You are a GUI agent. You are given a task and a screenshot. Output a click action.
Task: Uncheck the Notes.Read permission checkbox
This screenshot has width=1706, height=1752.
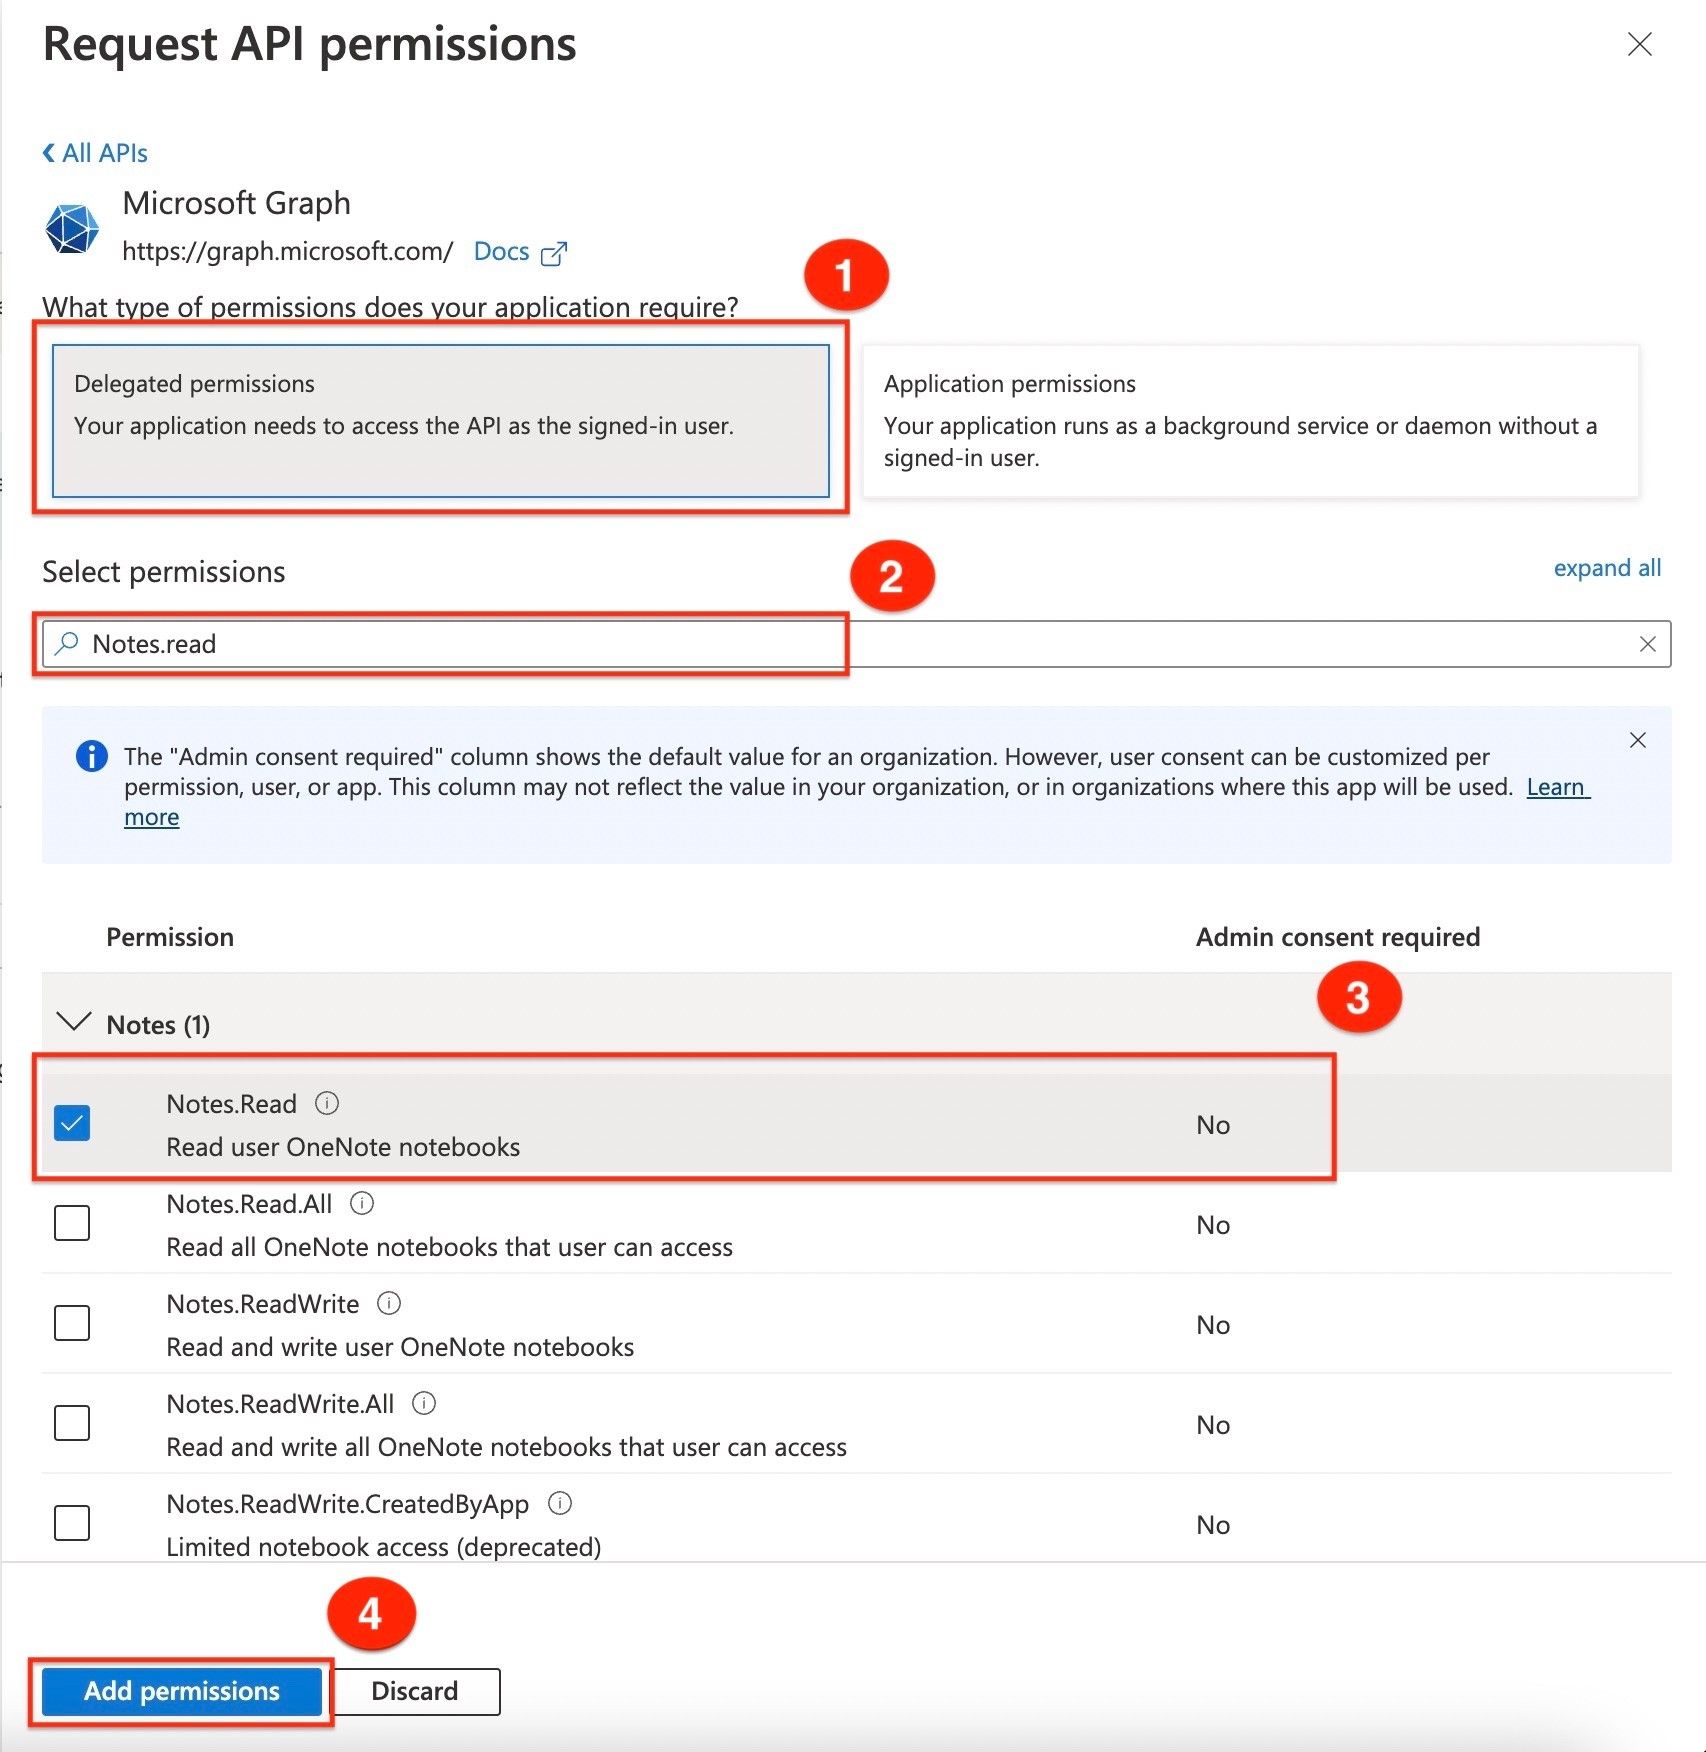72,1123
